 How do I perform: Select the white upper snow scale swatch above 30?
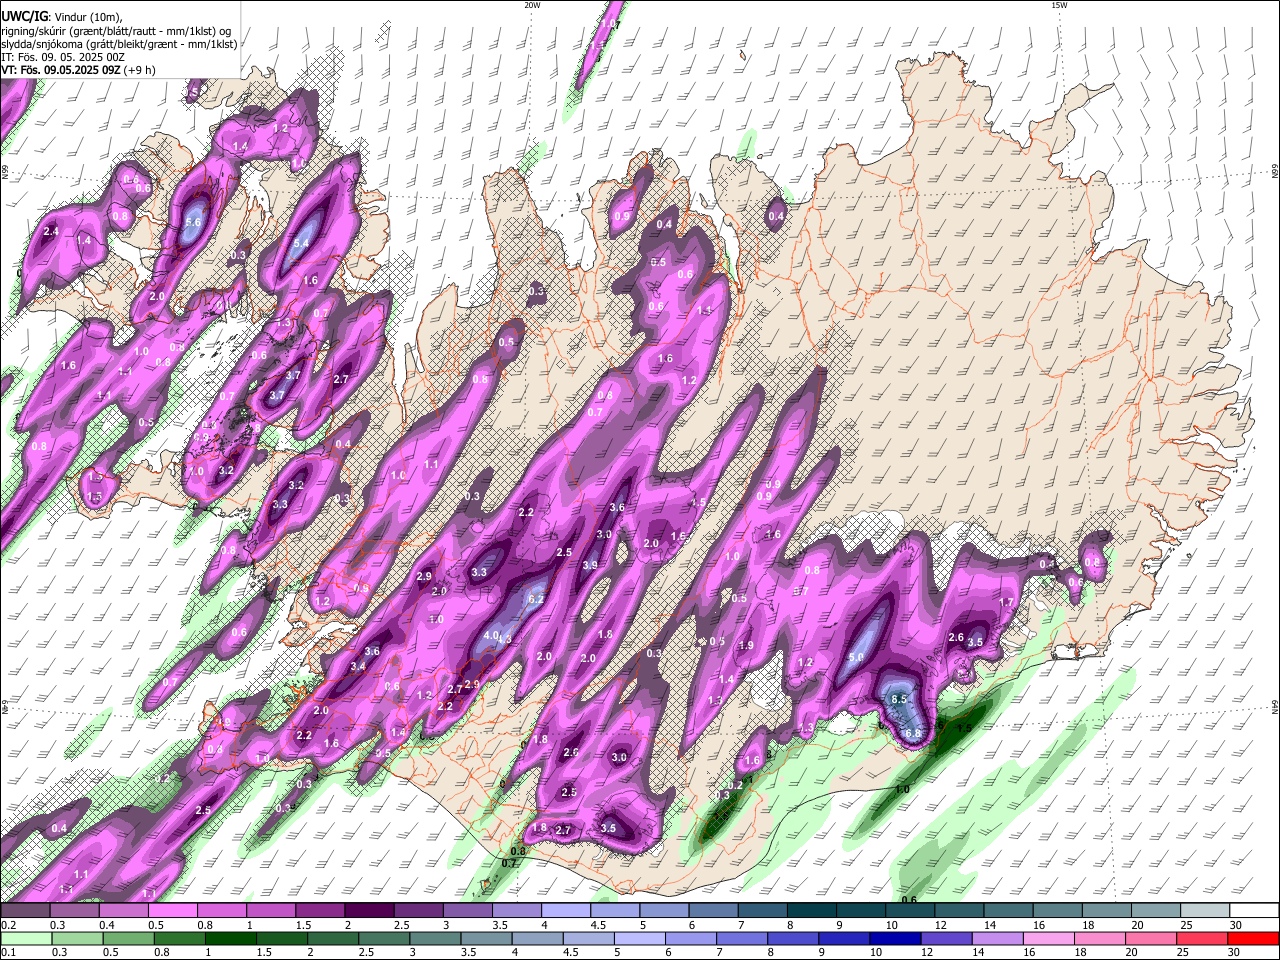click(1255, 910)
